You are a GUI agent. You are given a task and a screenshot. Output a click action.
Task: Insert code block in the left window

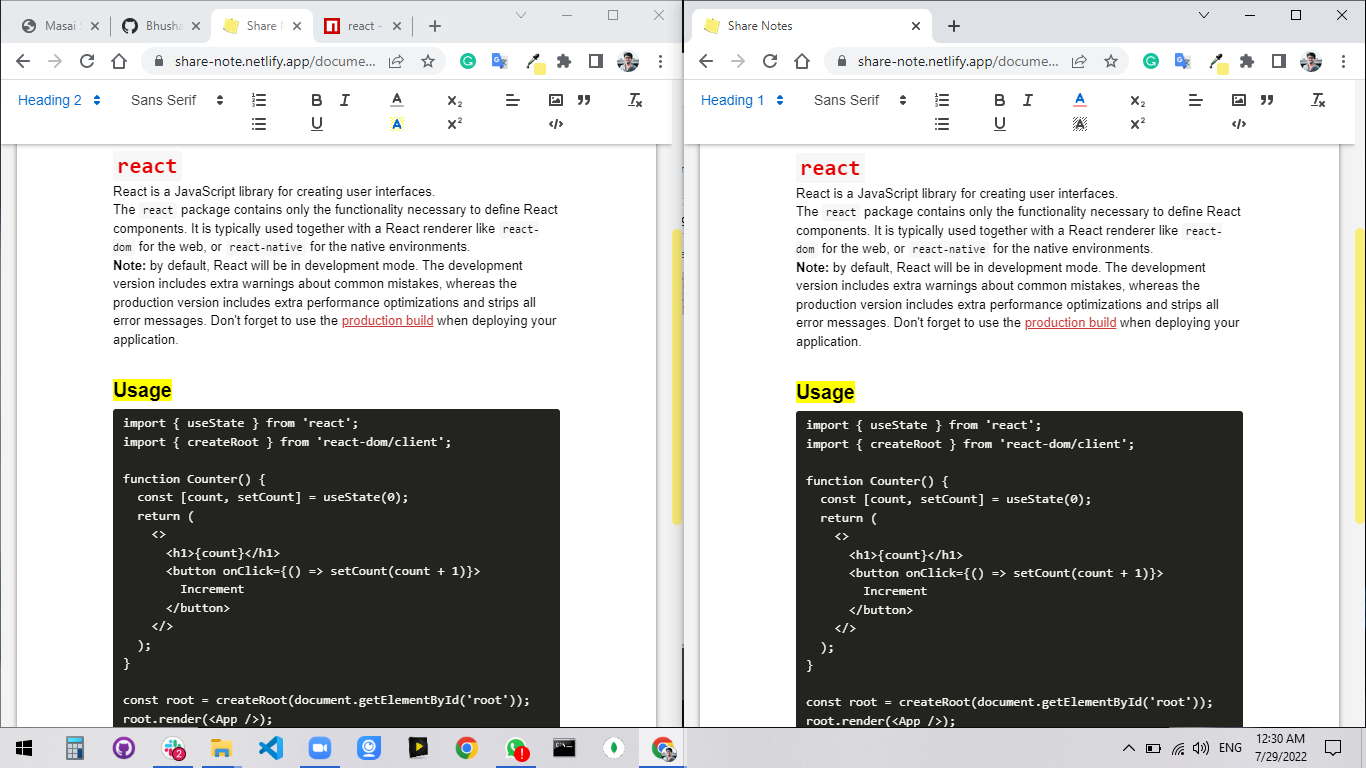pyautogui.click(x=556, y=124)
